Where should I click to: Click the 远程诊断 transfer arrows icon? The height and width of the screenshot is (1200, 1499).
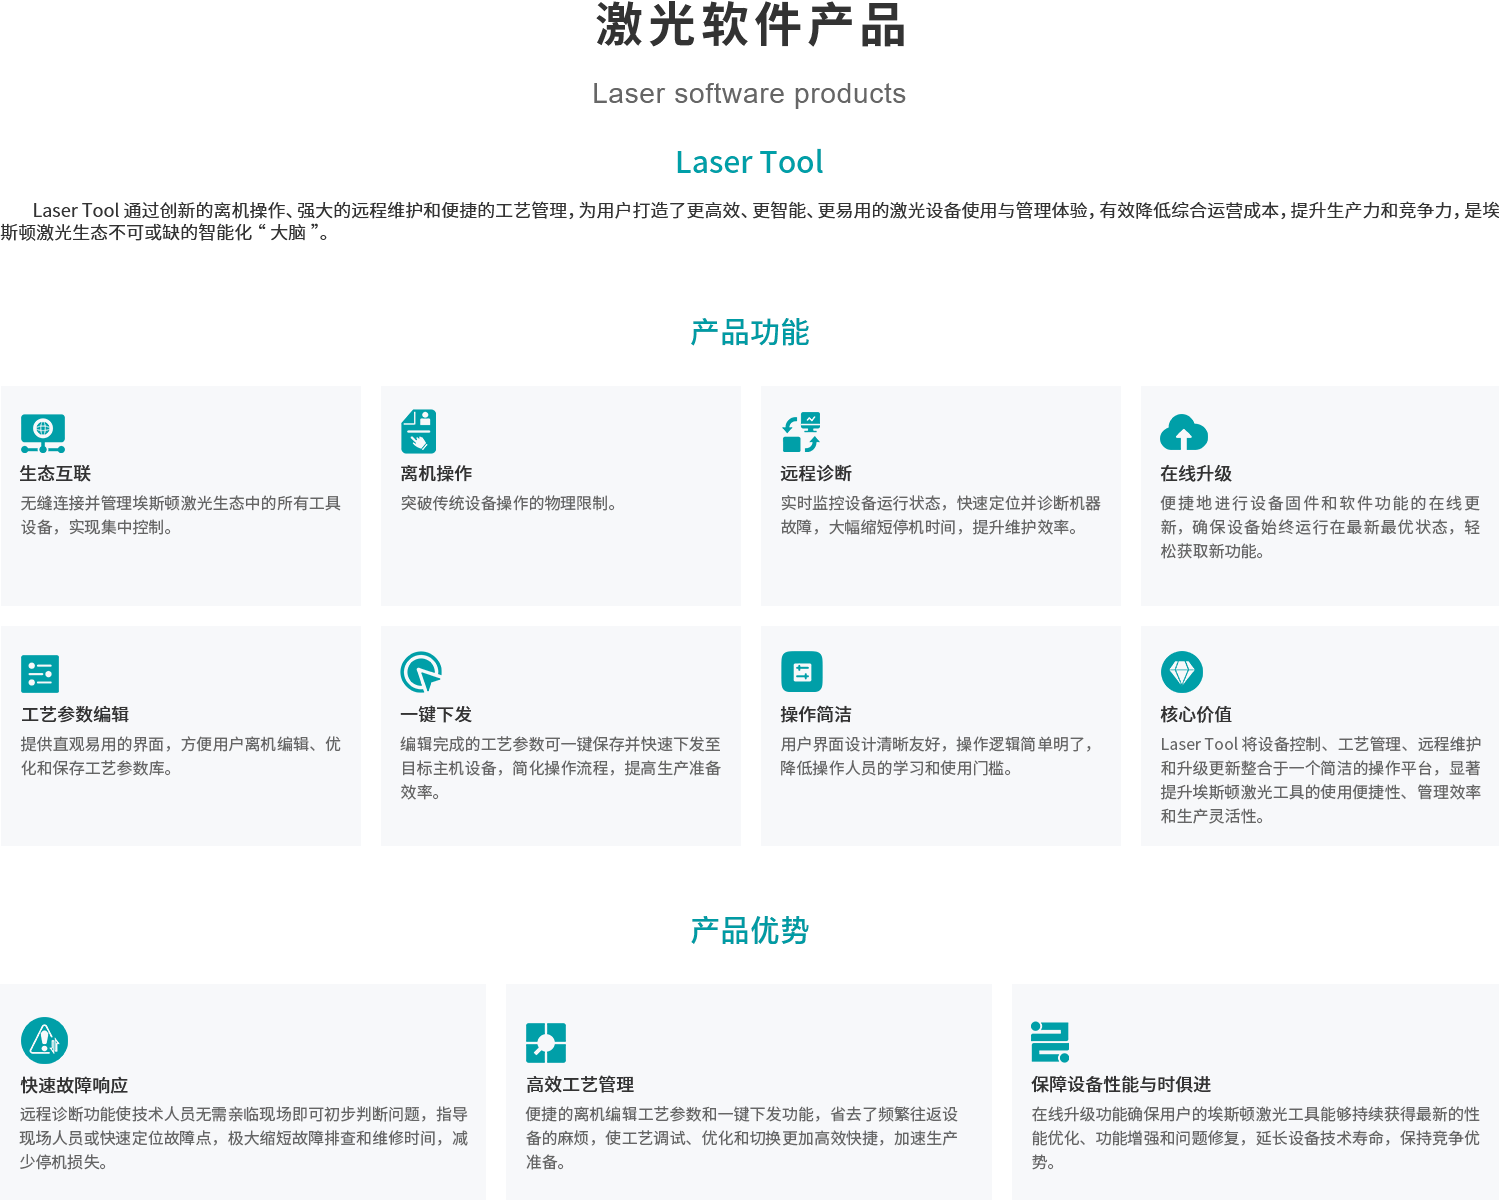pos(799,430)
